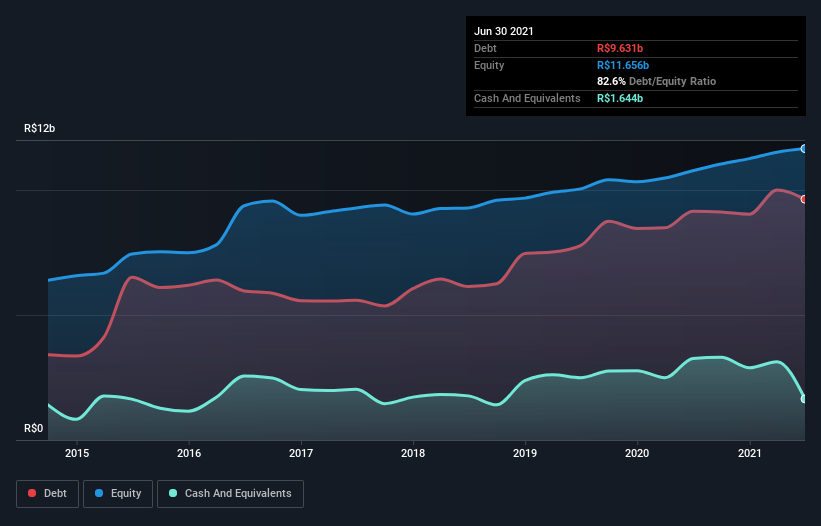Screen dimensions: 821x526
Task: Click the blue Equity endpoint marker
Action: (804, 149)
